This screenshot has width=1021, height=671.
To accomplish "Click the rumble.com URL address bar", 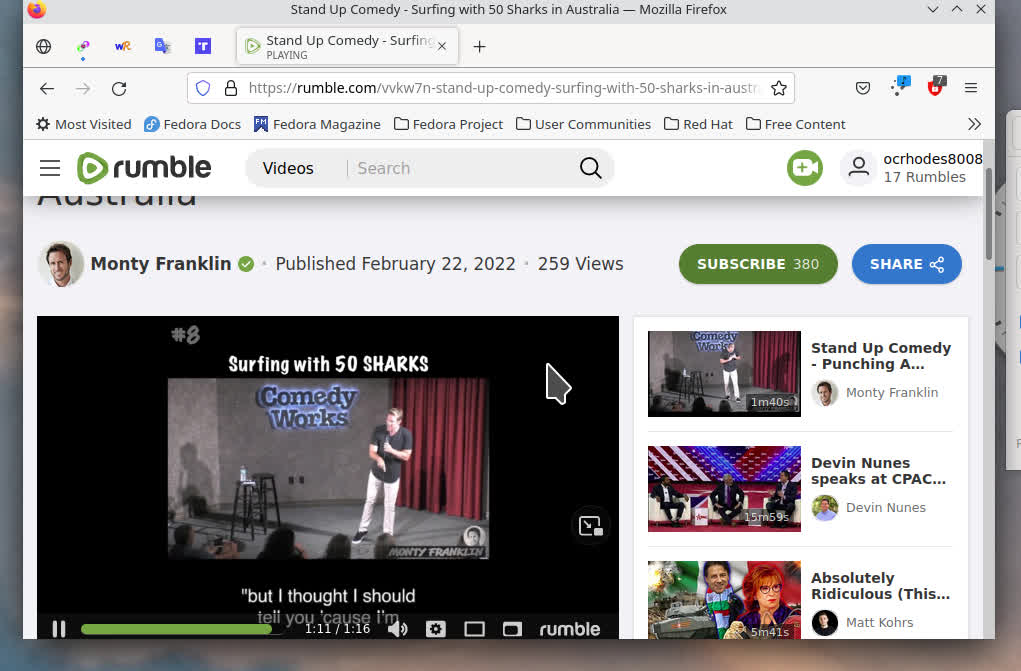I will click(503, 88).
